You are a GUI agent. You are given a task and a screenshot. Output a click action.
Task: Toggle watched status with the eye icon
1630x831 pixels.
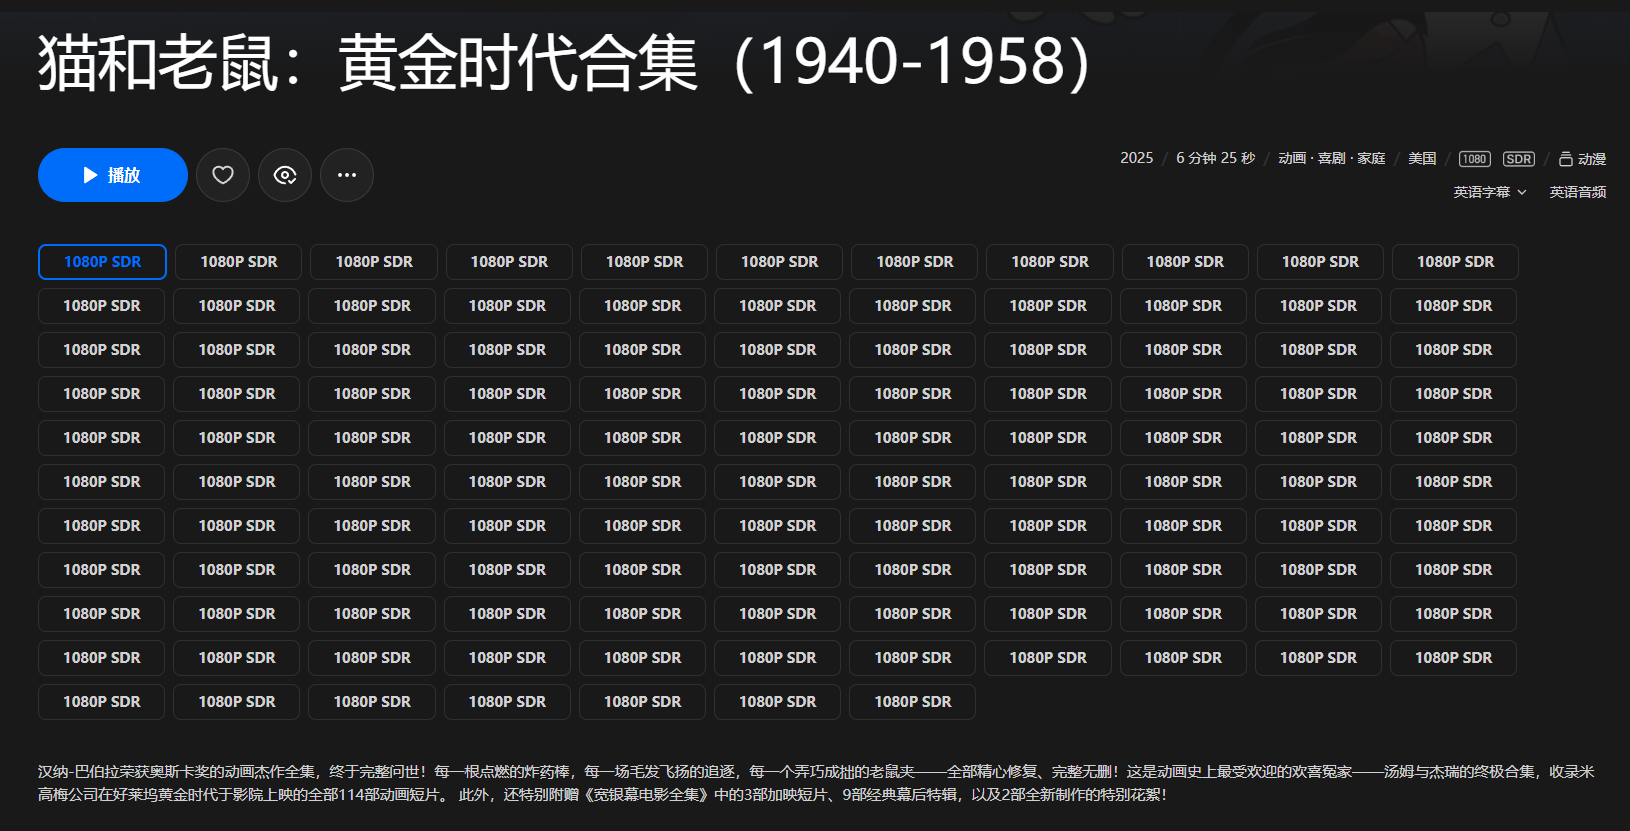point(285,175)
